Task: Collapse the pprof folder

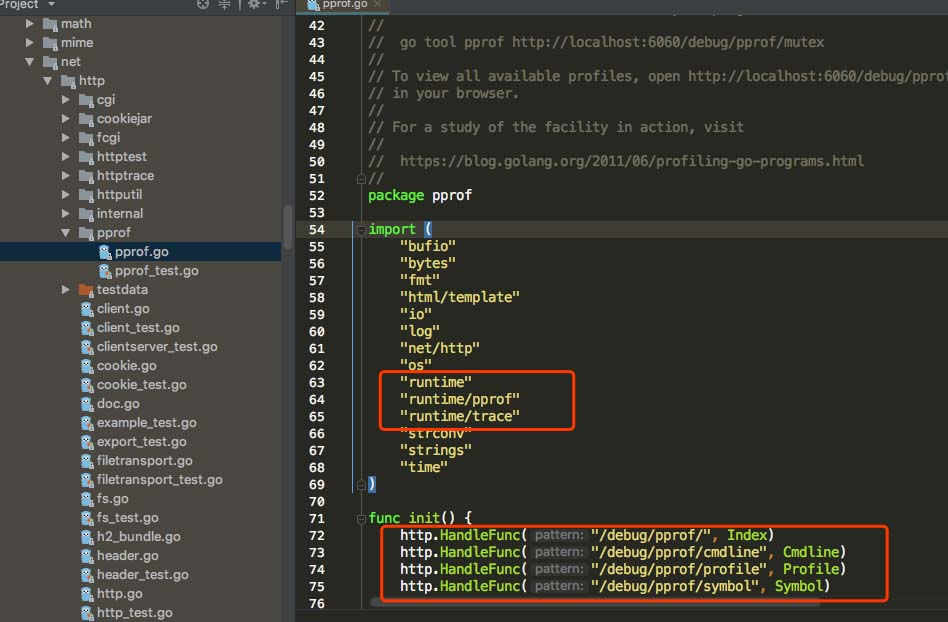Action: coord(66,233)
